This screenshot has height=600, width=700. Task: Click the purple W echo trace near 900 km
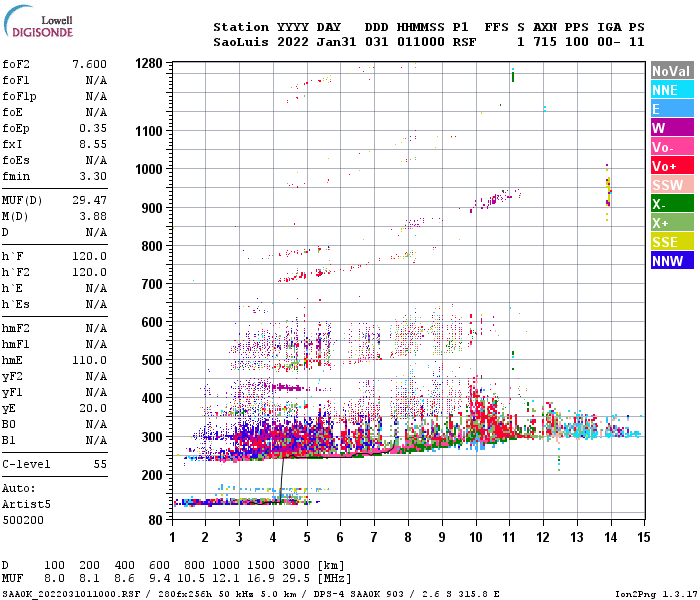pos(495,200)
